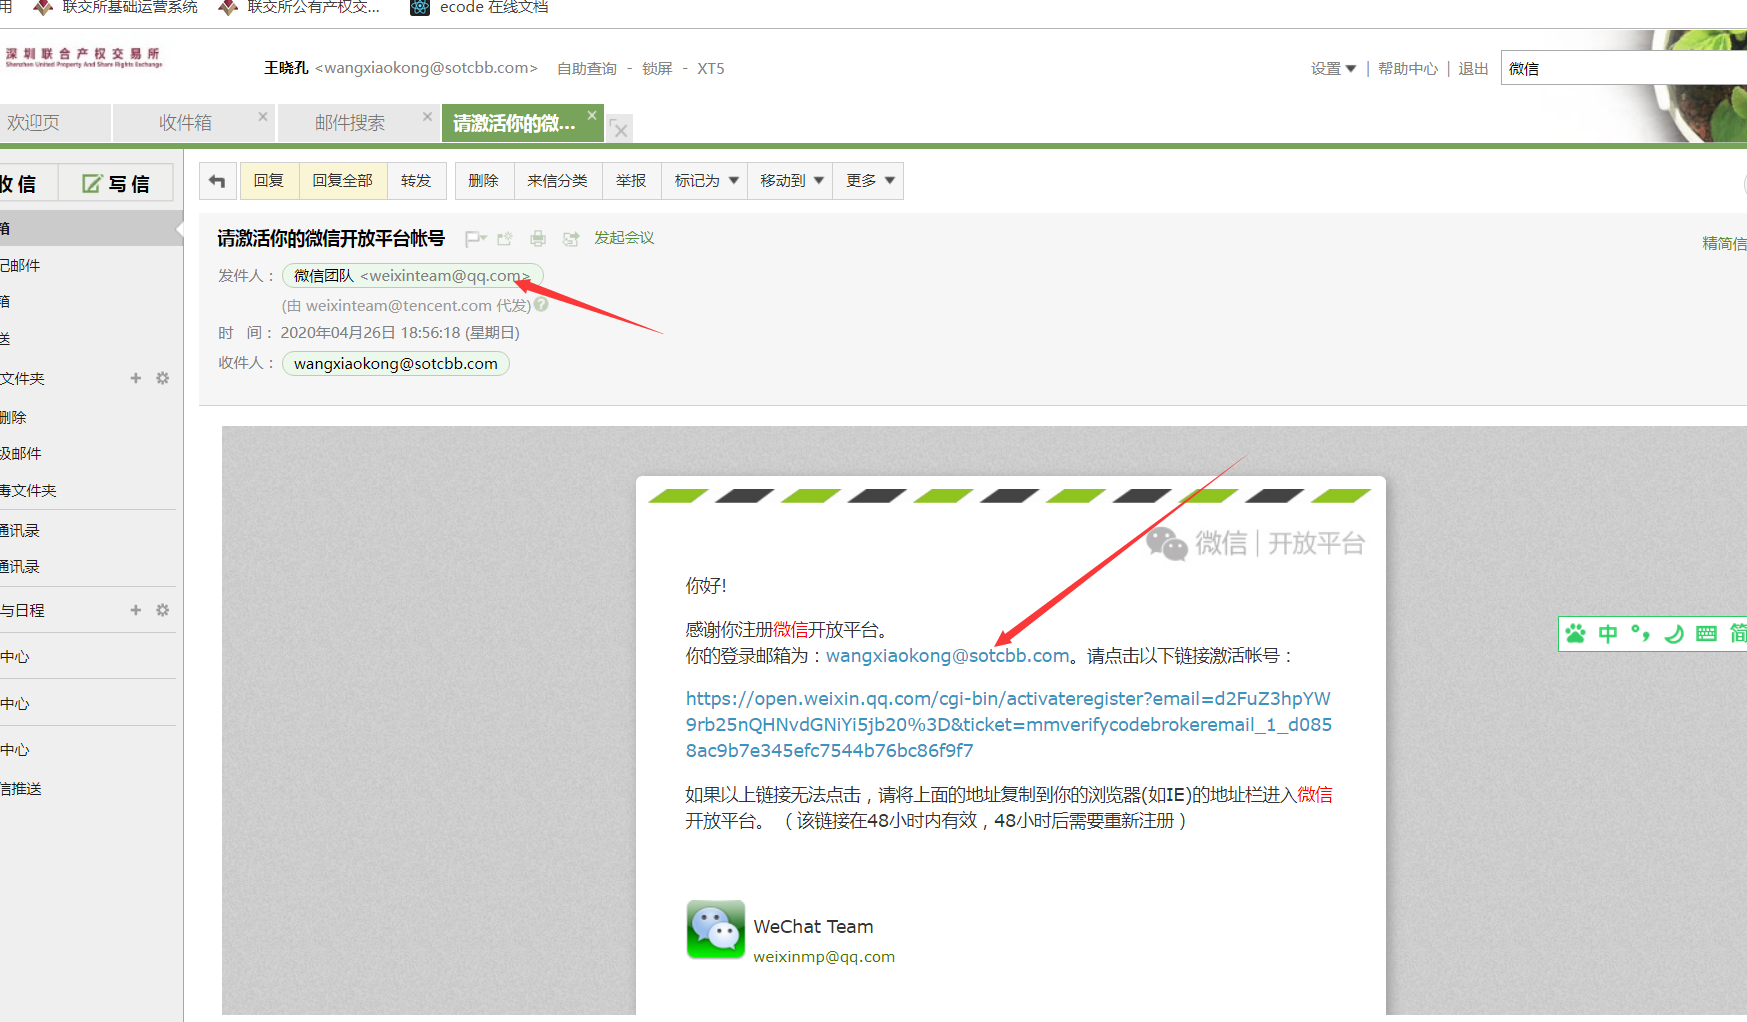Toggle the IME 中 Chinese mode icon

point(1608,634)
